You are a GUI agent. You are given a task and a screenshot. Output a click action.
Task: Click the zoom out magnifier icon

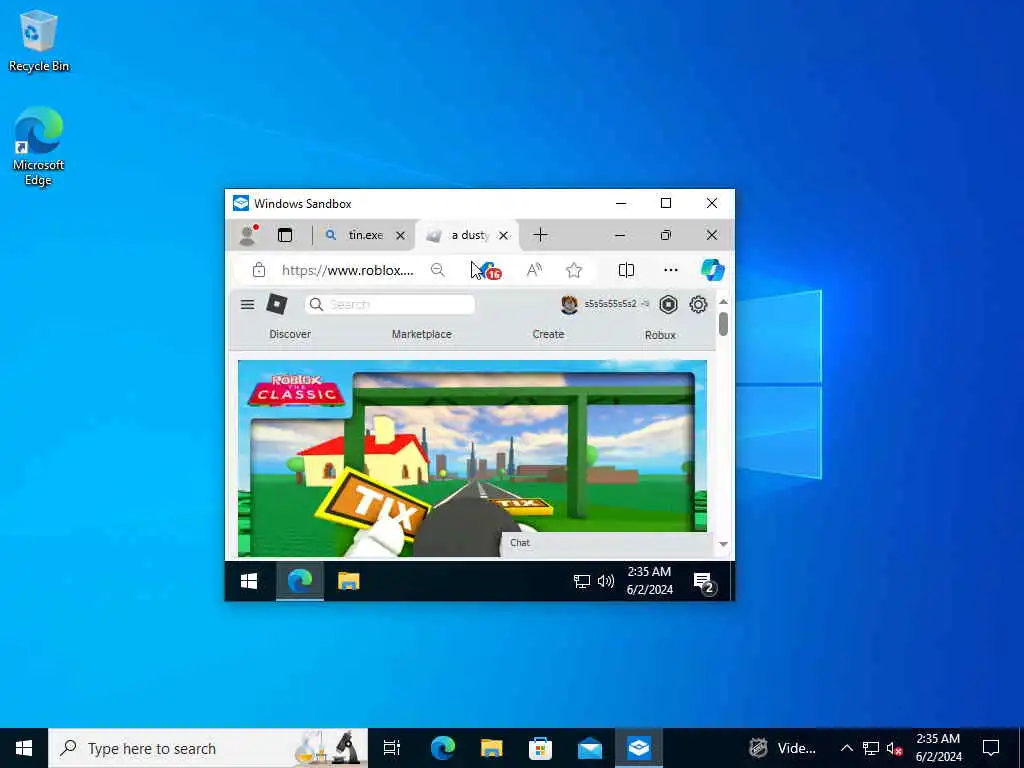point(438,270)
